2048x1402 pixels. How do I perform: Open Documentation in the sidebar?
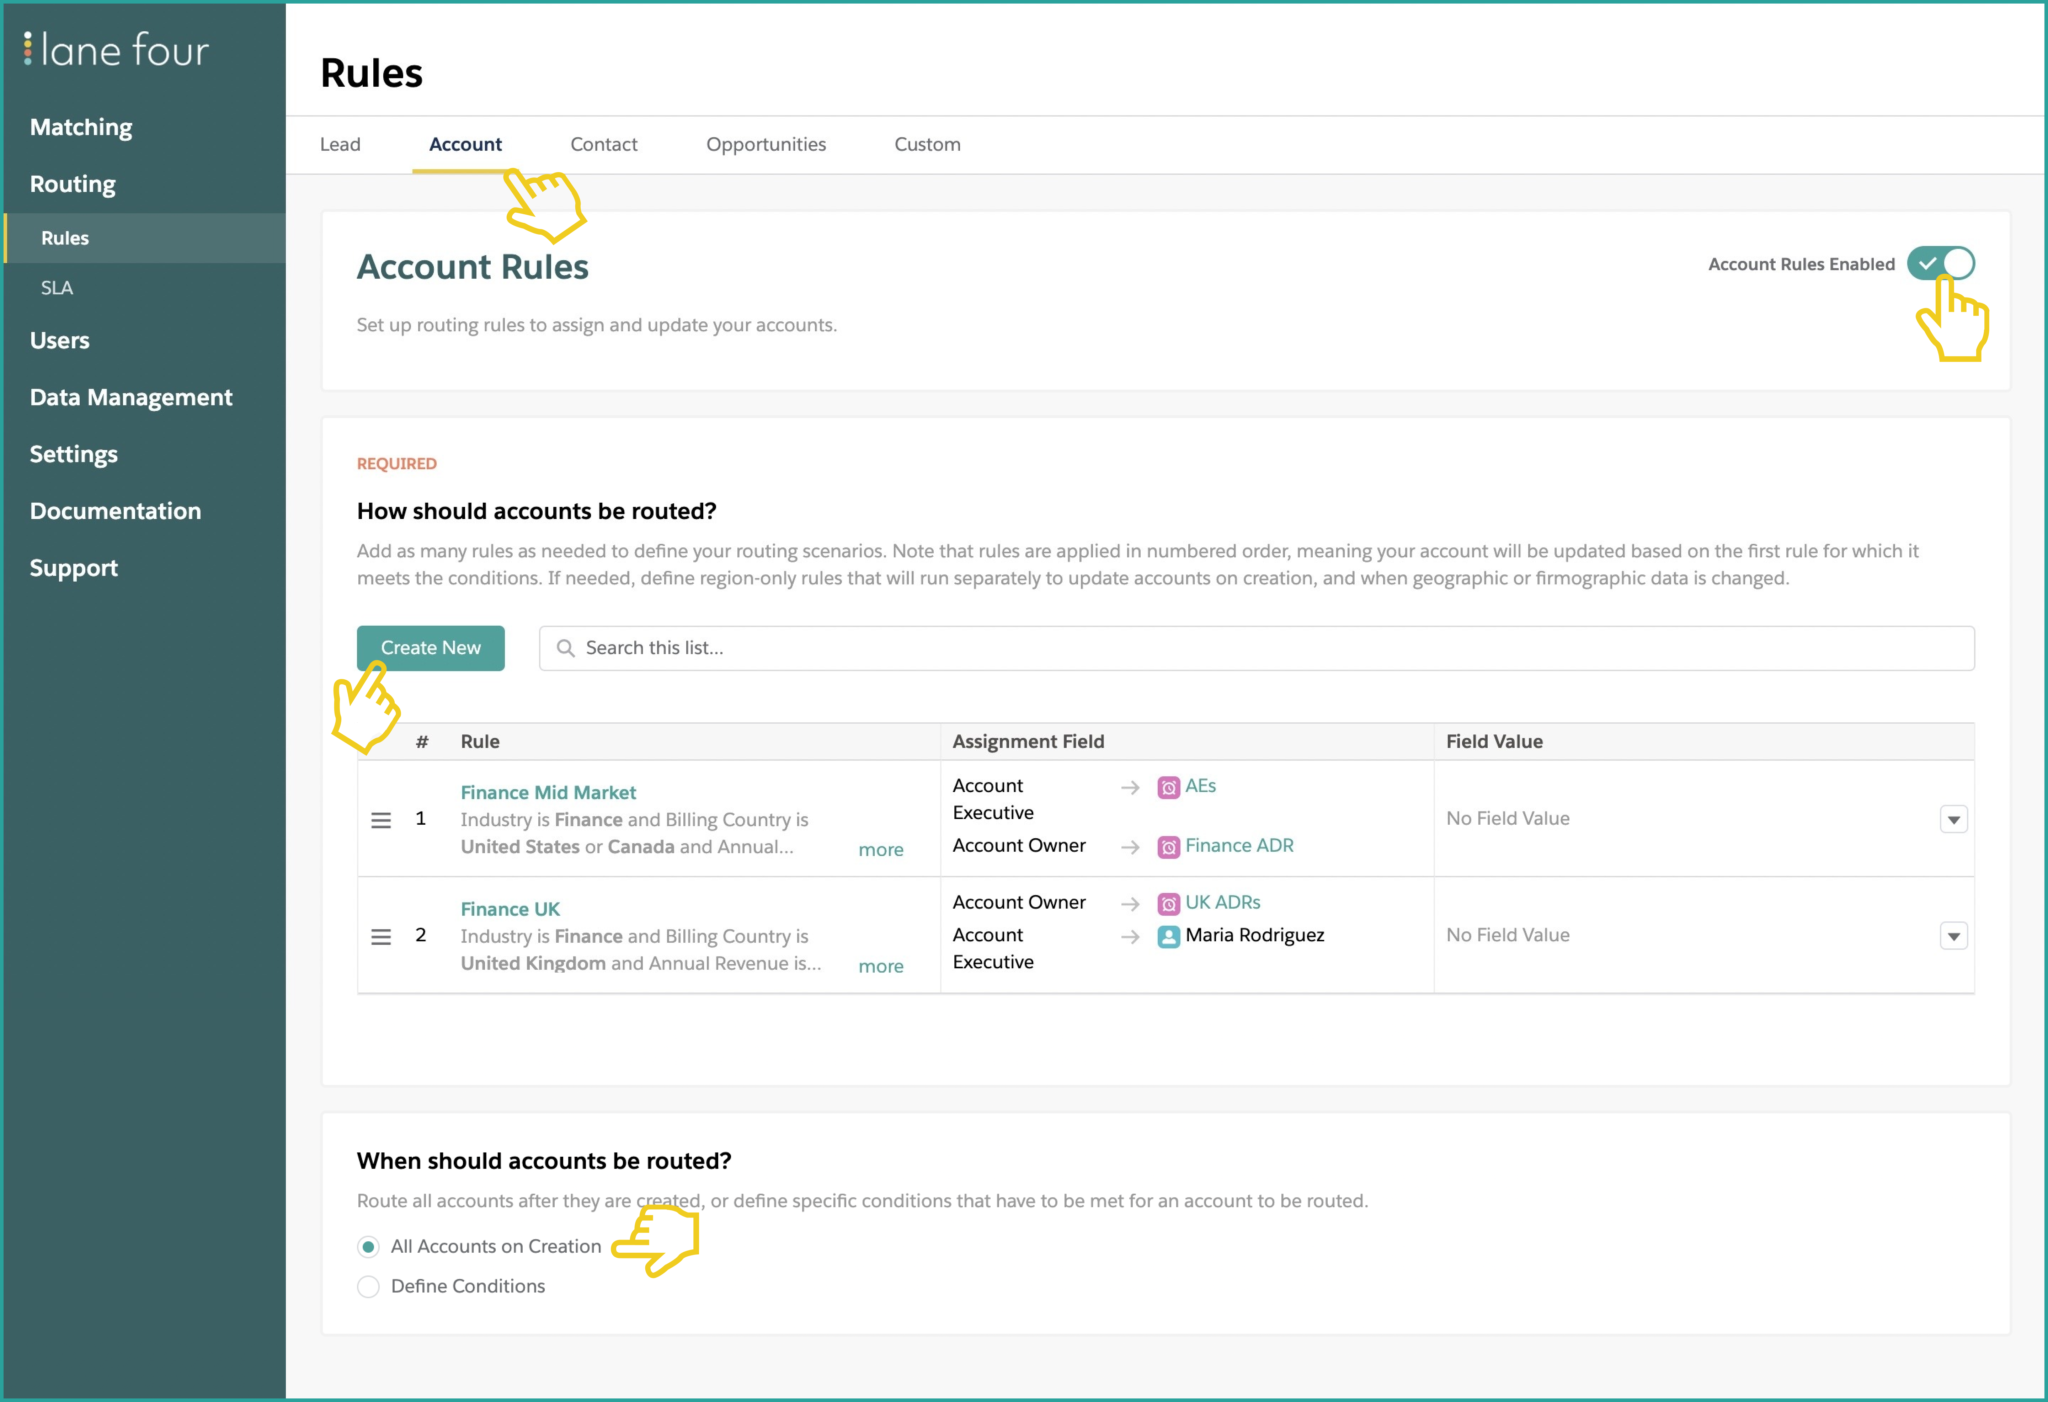tap(115, 512)
